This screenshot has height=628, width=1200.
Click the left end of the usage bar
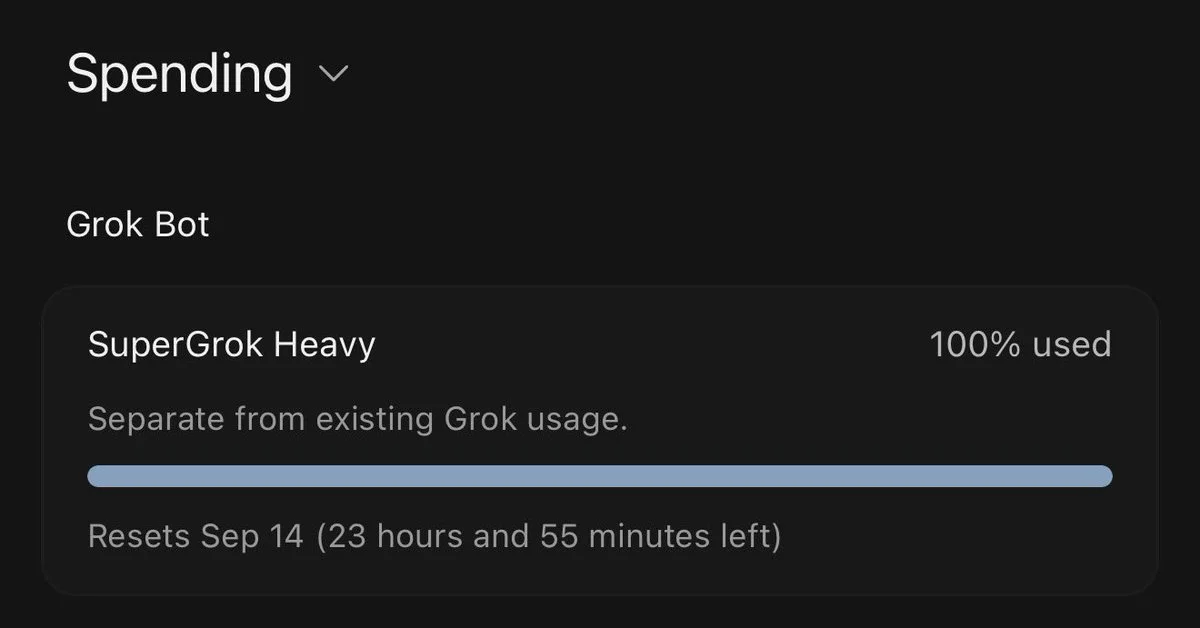pos(100,476)
